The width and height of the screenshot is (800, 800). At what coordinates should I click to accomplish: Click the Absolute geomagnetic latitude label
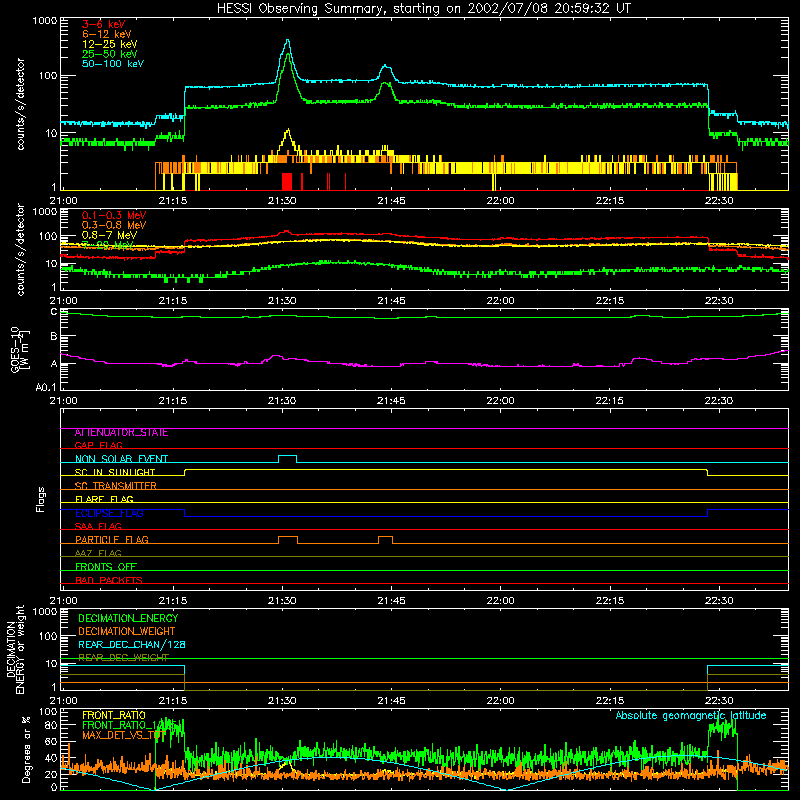coord(691,716)
